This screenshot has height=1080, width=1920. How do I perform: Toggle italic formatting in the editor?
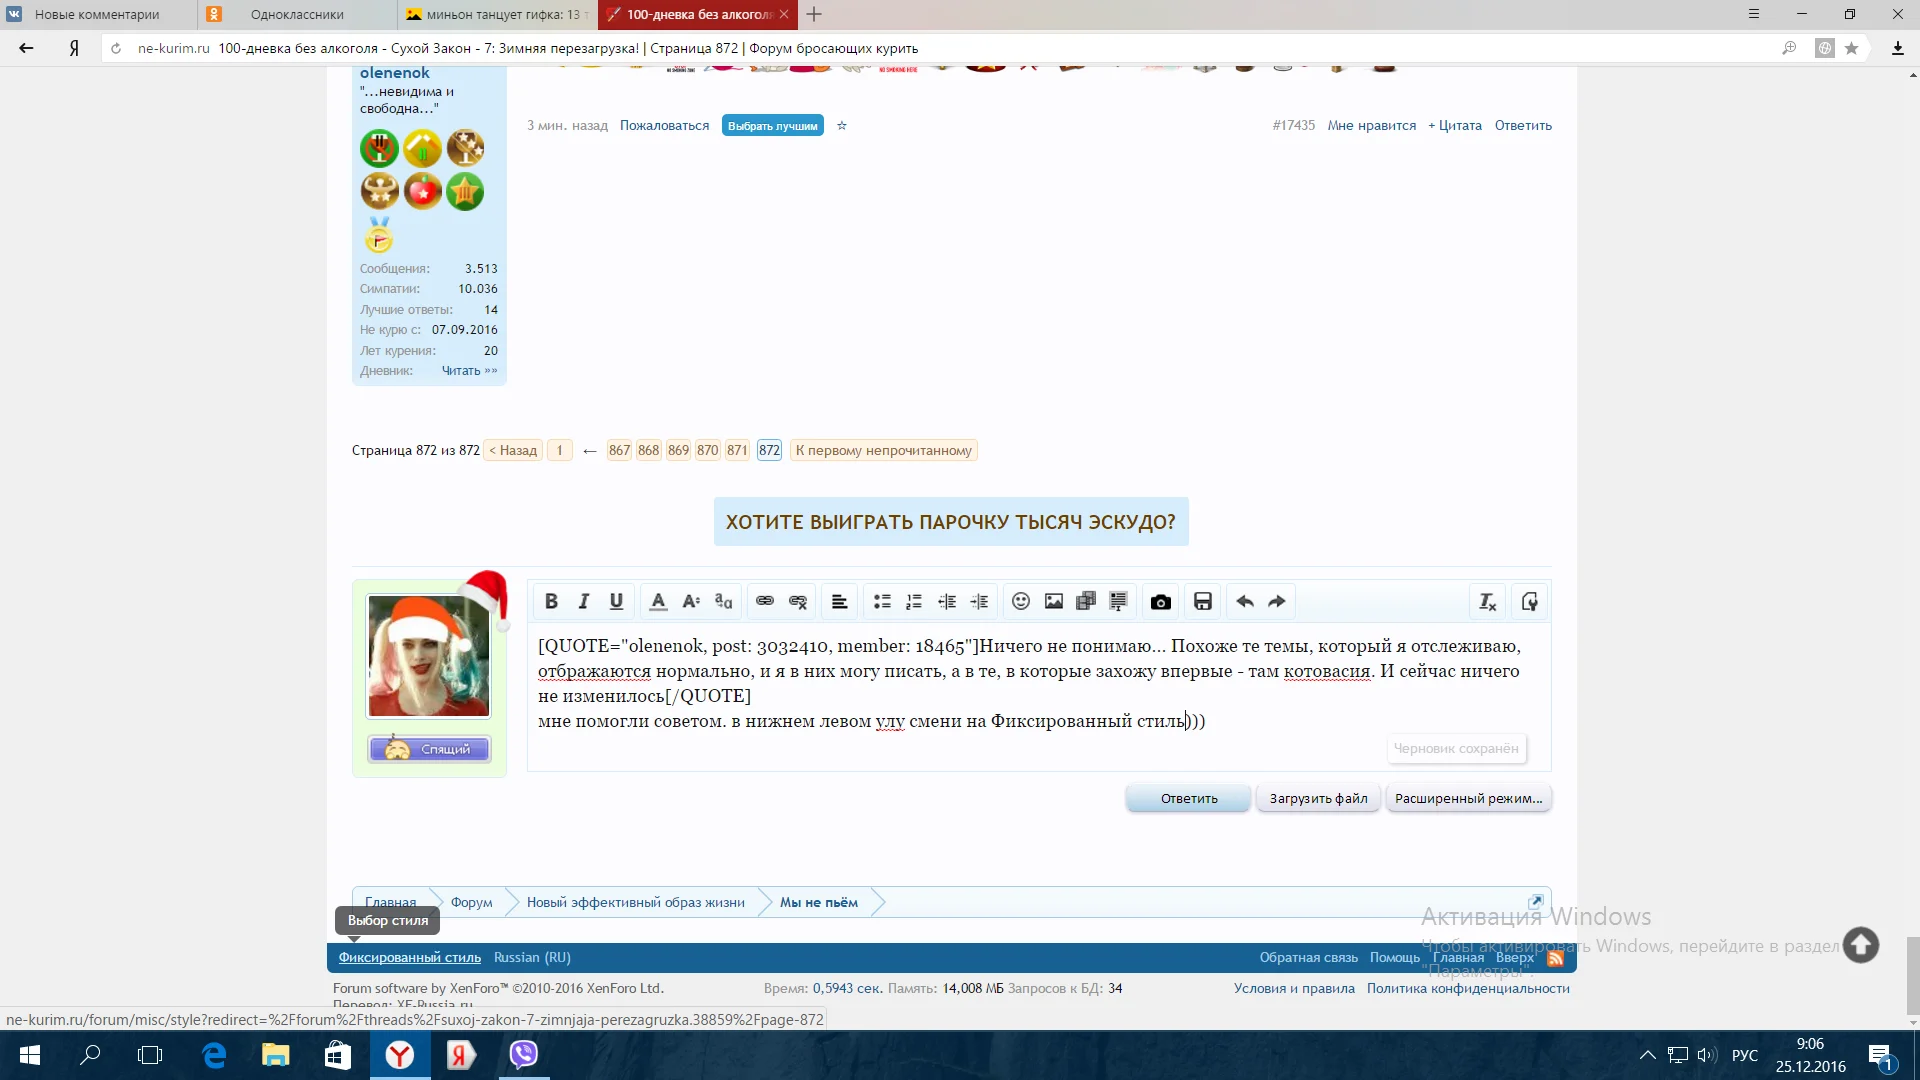(584, 601)
